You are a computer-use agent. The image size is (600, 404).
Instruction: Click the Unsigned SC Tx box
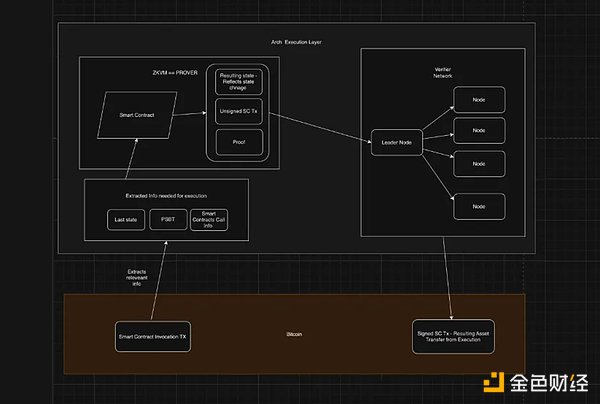(239, 112)
